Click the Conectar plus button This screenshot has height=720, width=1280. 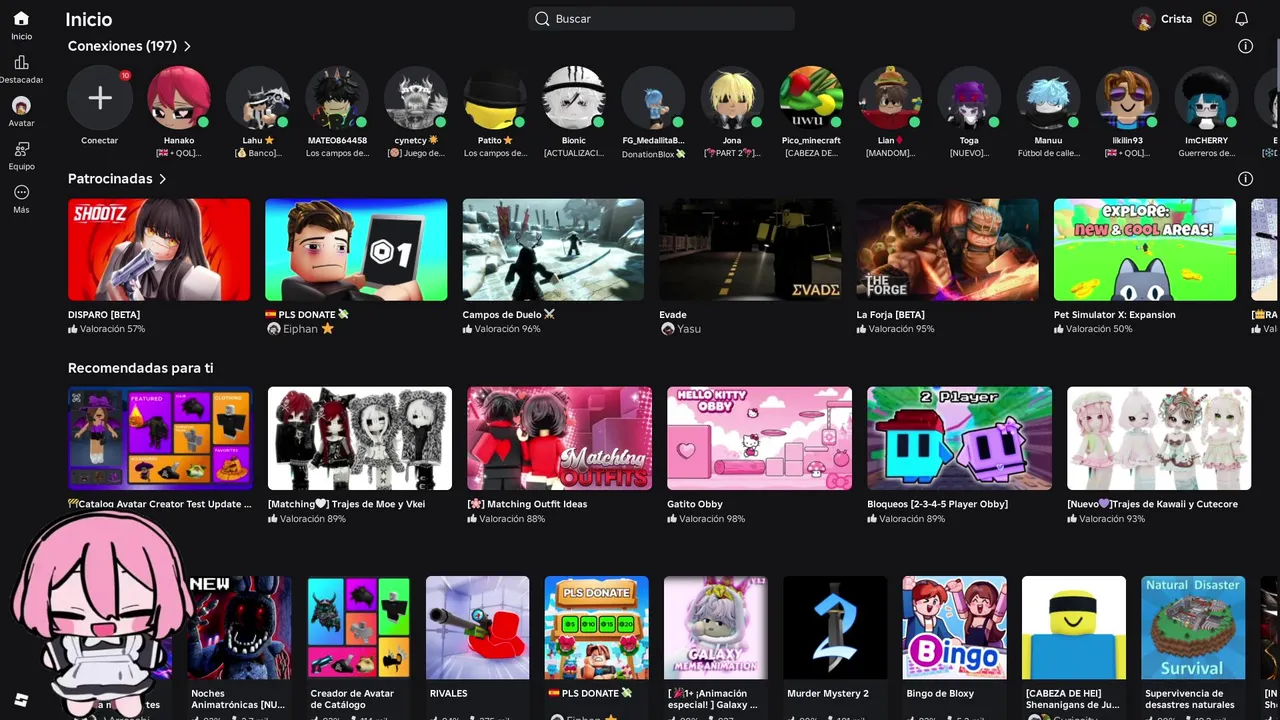[99, 98]
